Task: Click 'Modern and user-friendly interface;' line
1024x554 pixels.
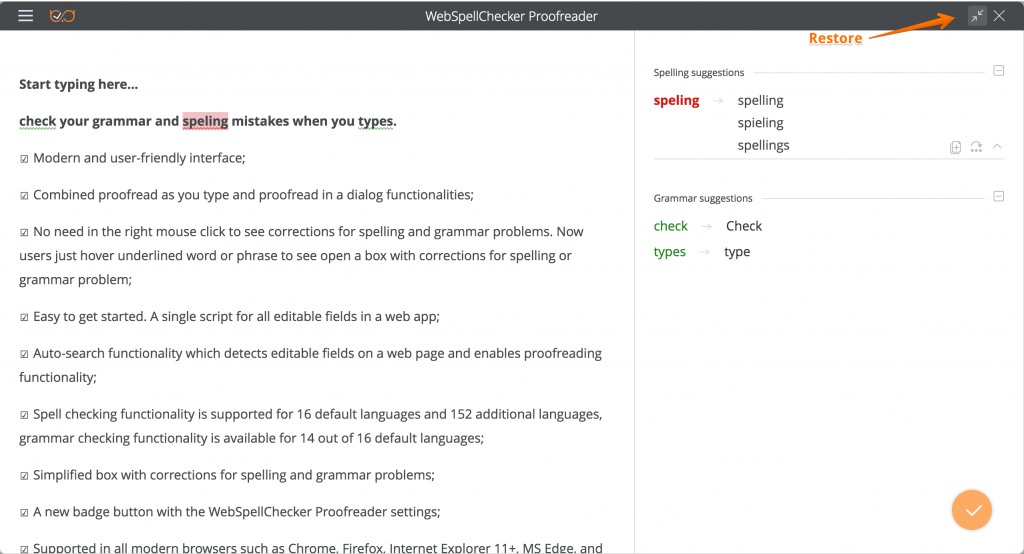Action: pos(132,158)
